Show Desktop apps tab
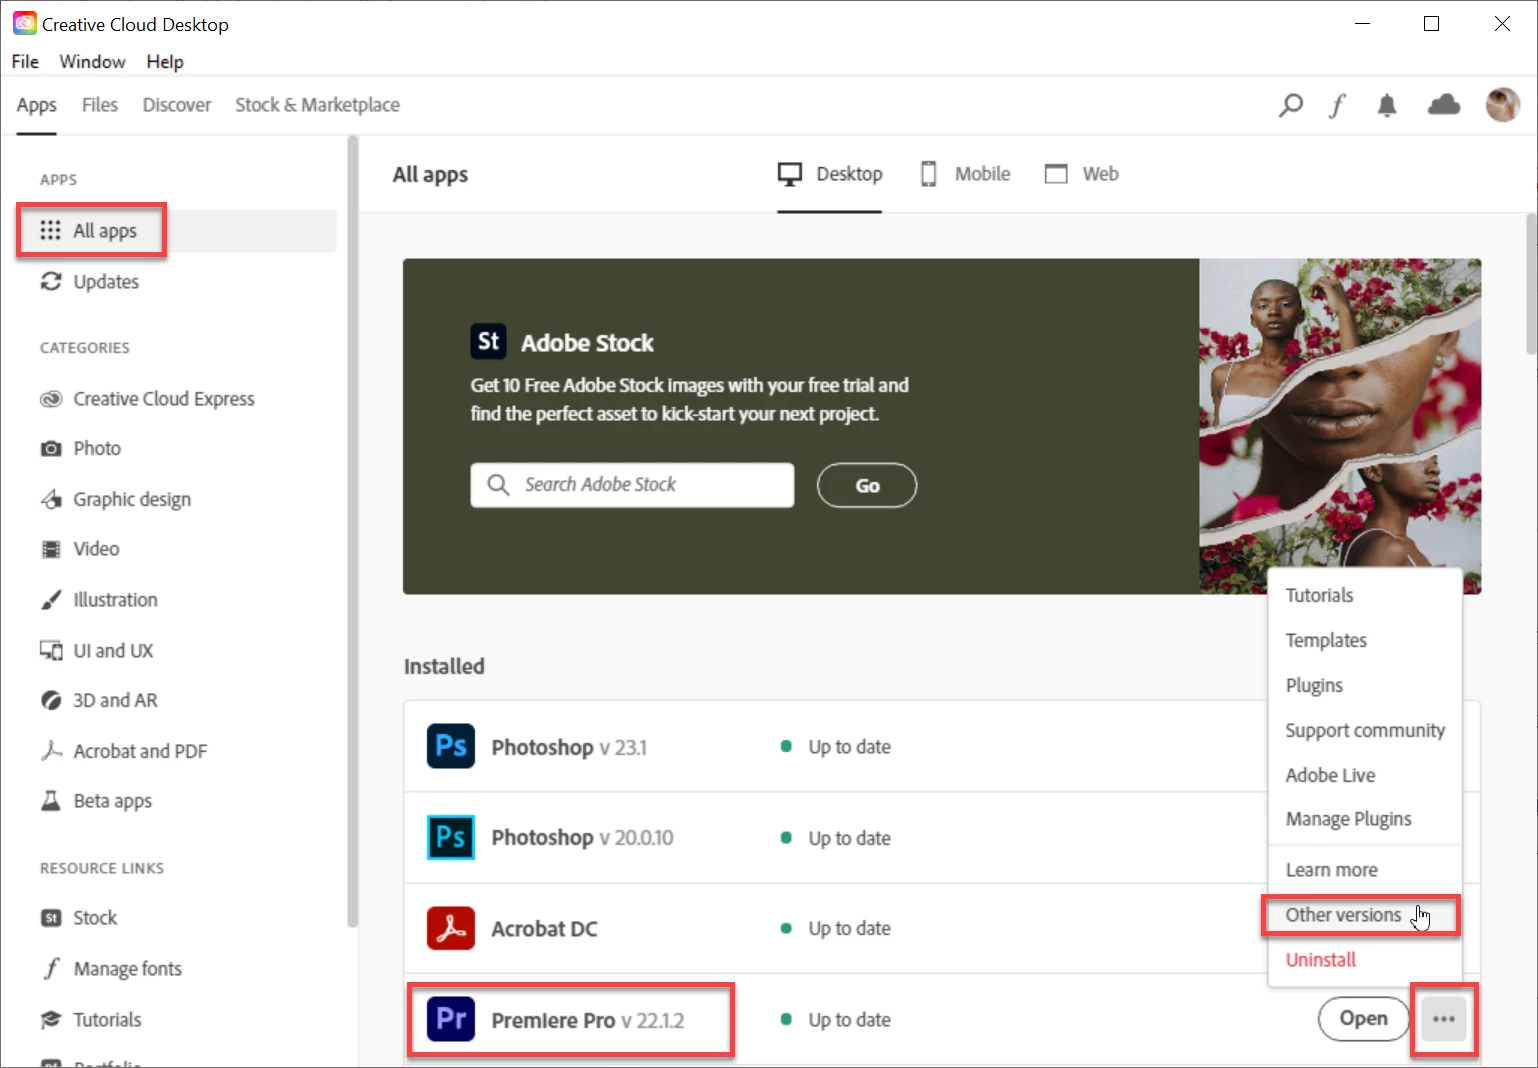 (830, 174)
